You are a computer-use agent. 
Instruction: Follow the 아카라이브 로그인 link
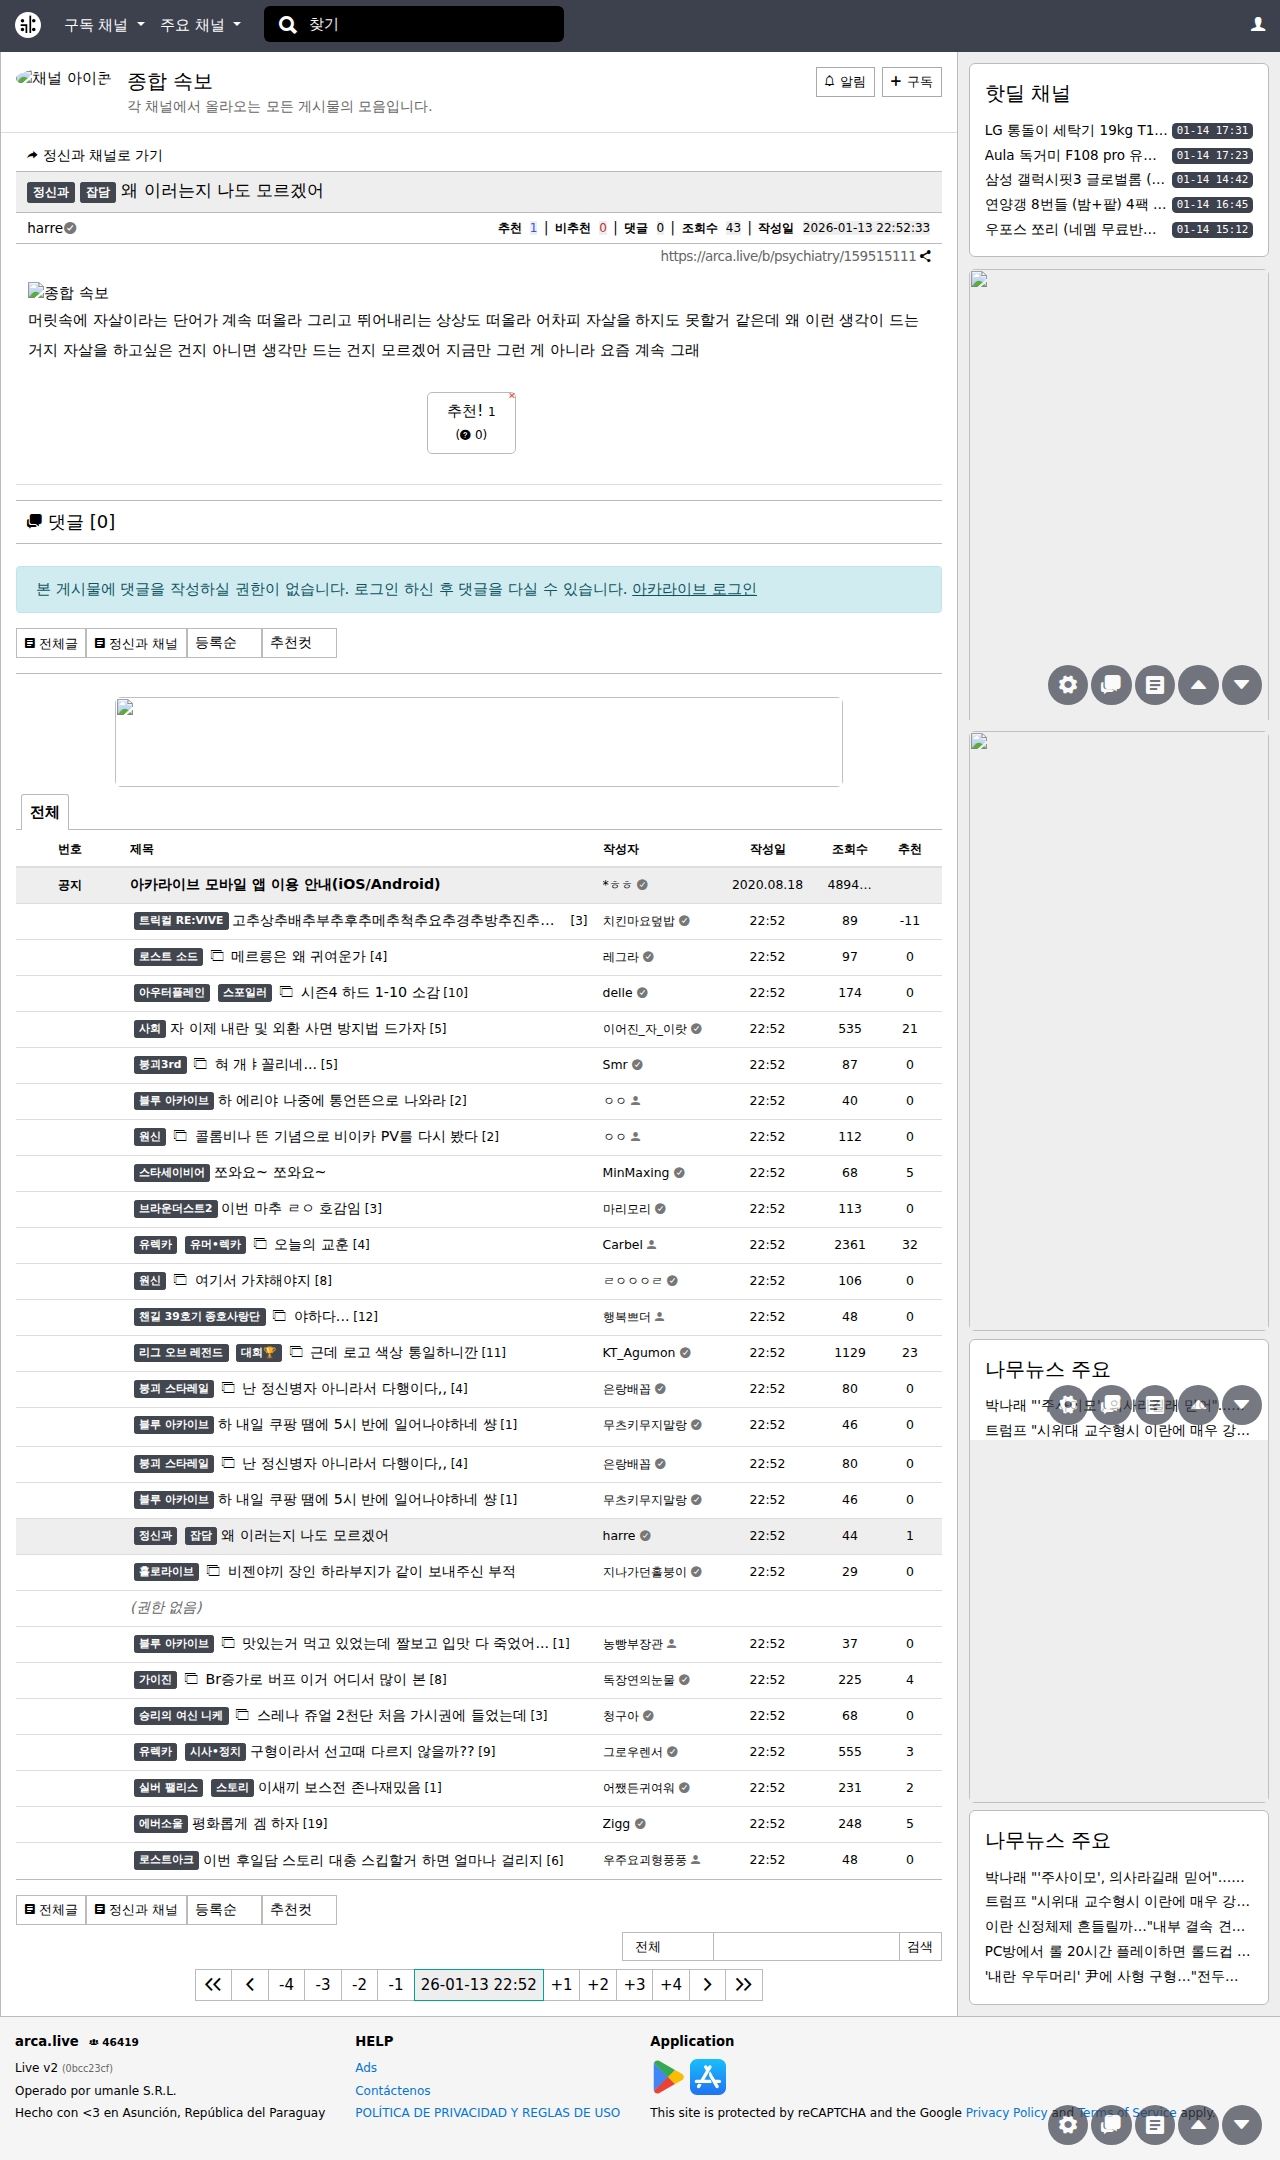point(694,589)
